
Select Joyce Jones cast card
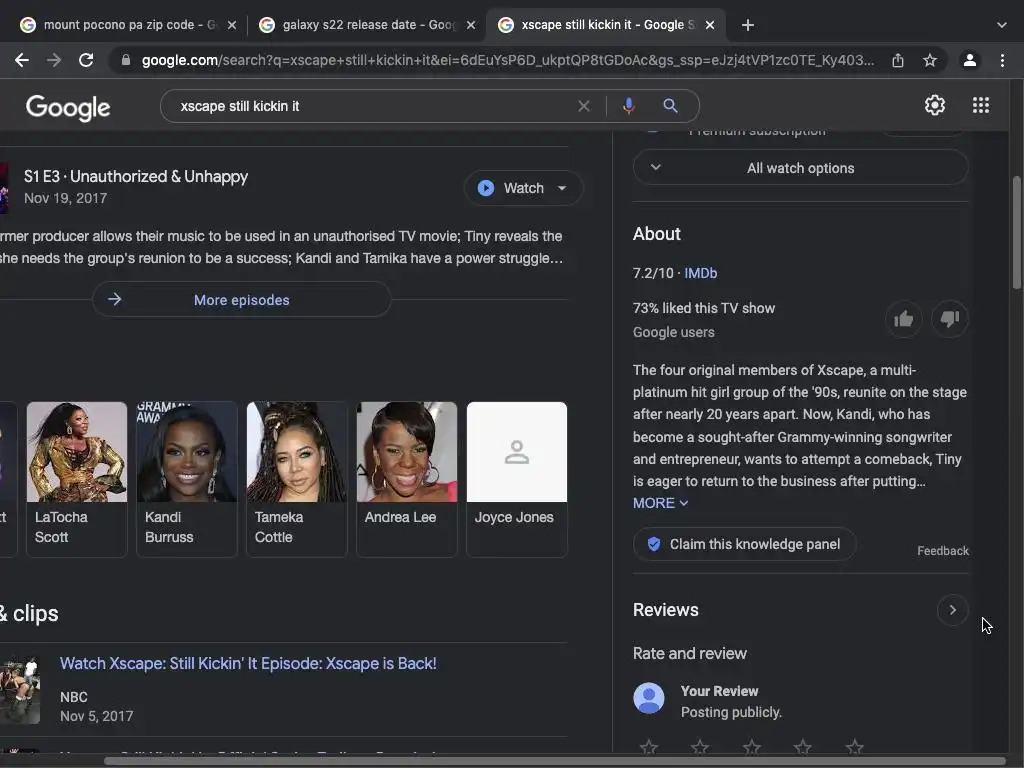click(517, 479)
